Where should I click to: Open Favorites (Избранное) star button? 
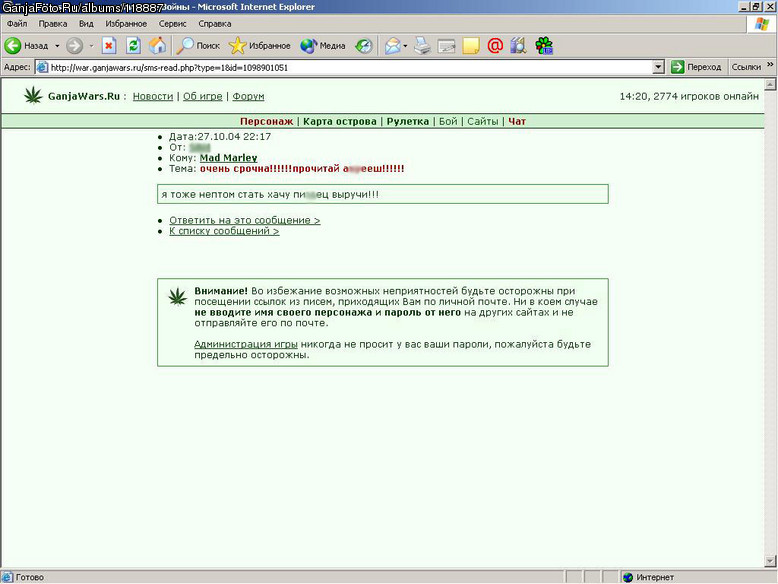click(259, 46)
